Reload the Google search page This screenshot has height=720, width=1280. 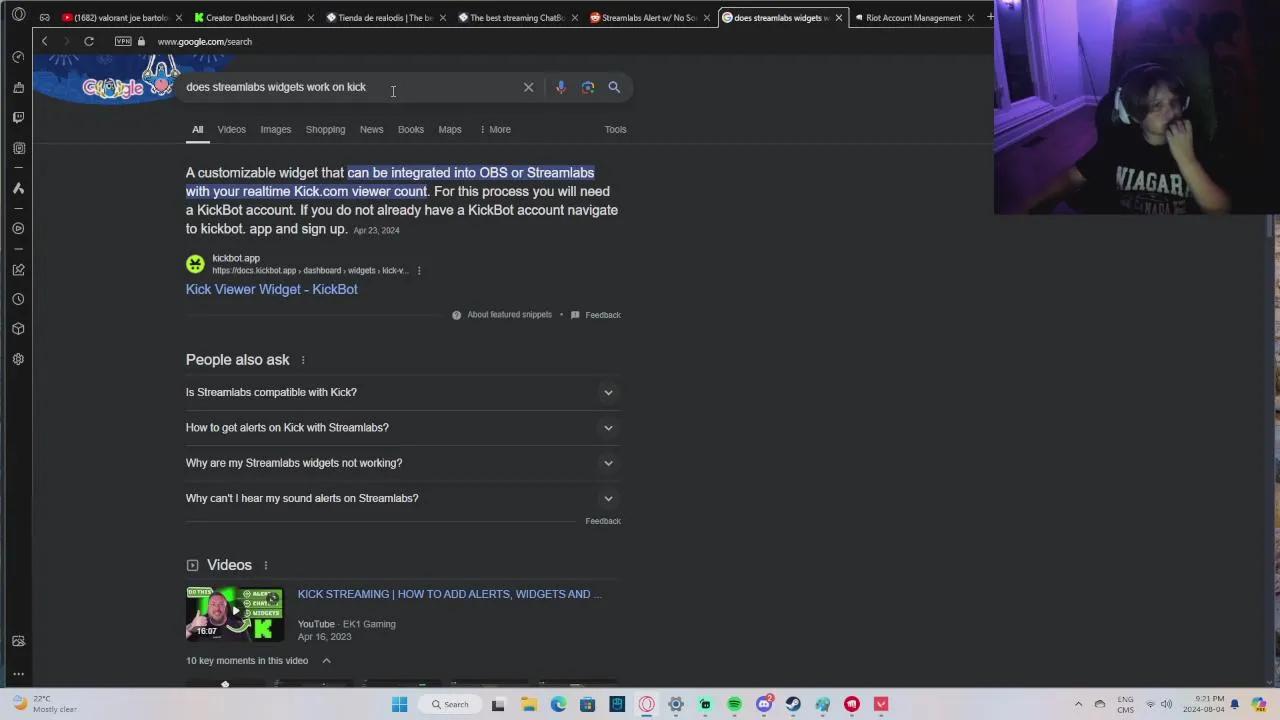(89, 41)
